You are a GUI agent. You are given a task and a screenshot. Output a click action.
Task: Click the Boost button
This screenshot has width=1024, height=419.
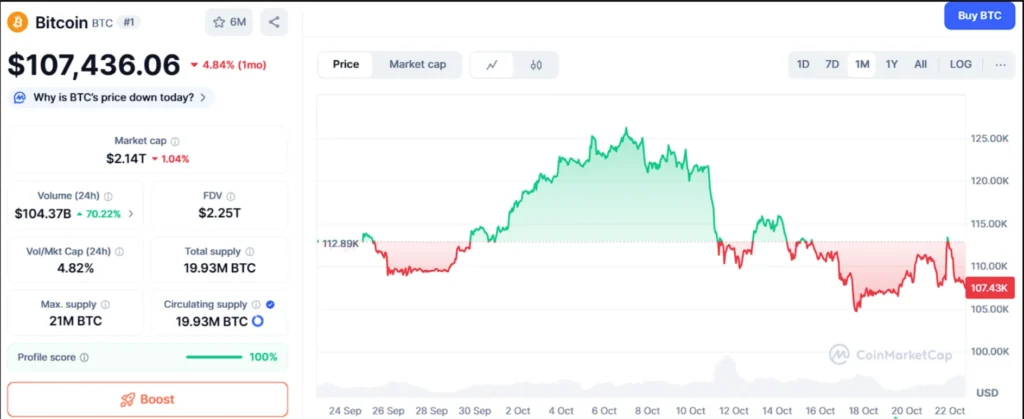147,399
